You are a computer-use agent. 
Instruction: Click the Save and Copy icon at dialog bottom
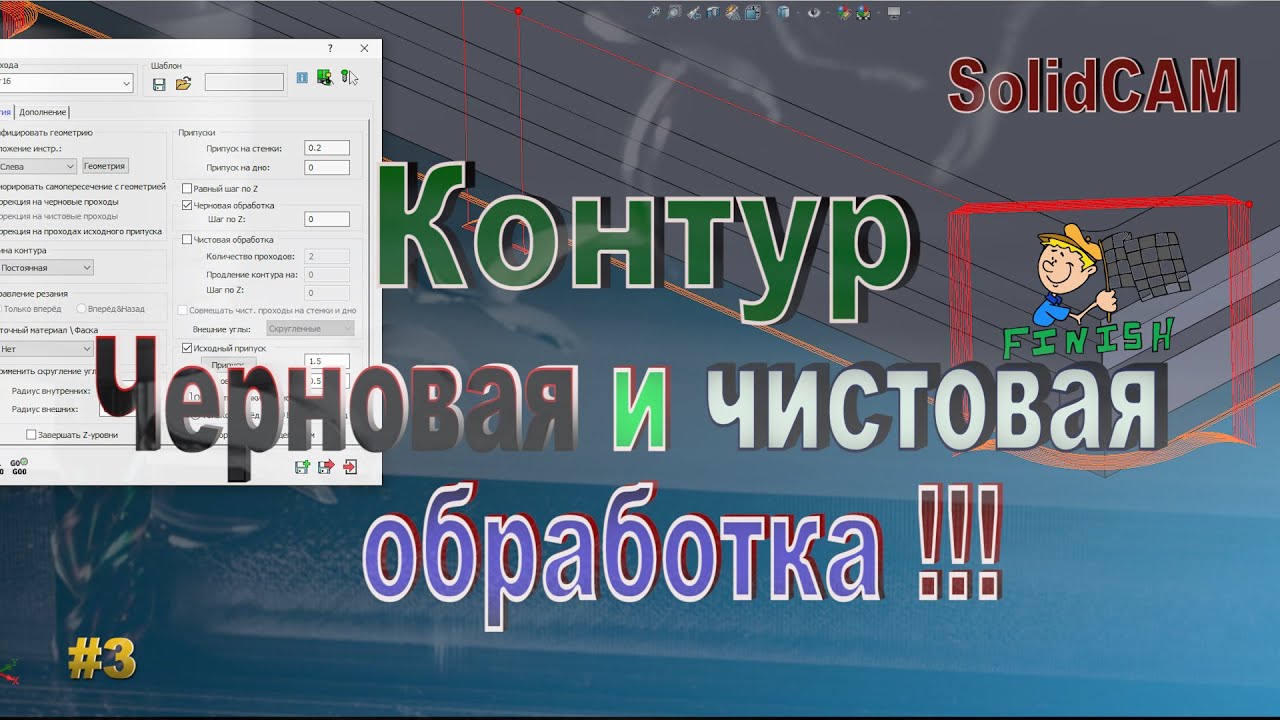click(x=326, y=467)
